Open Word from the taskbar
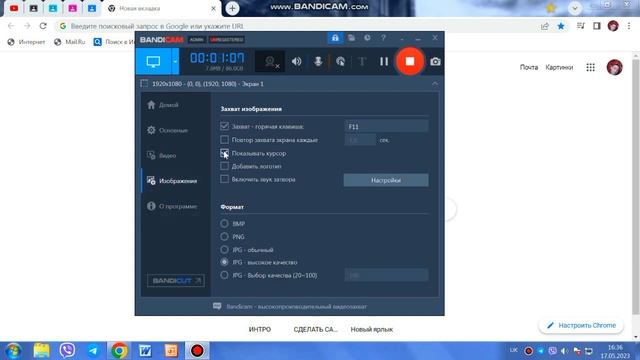The height and width of the screenshot is (360, 640). point(145,350)
